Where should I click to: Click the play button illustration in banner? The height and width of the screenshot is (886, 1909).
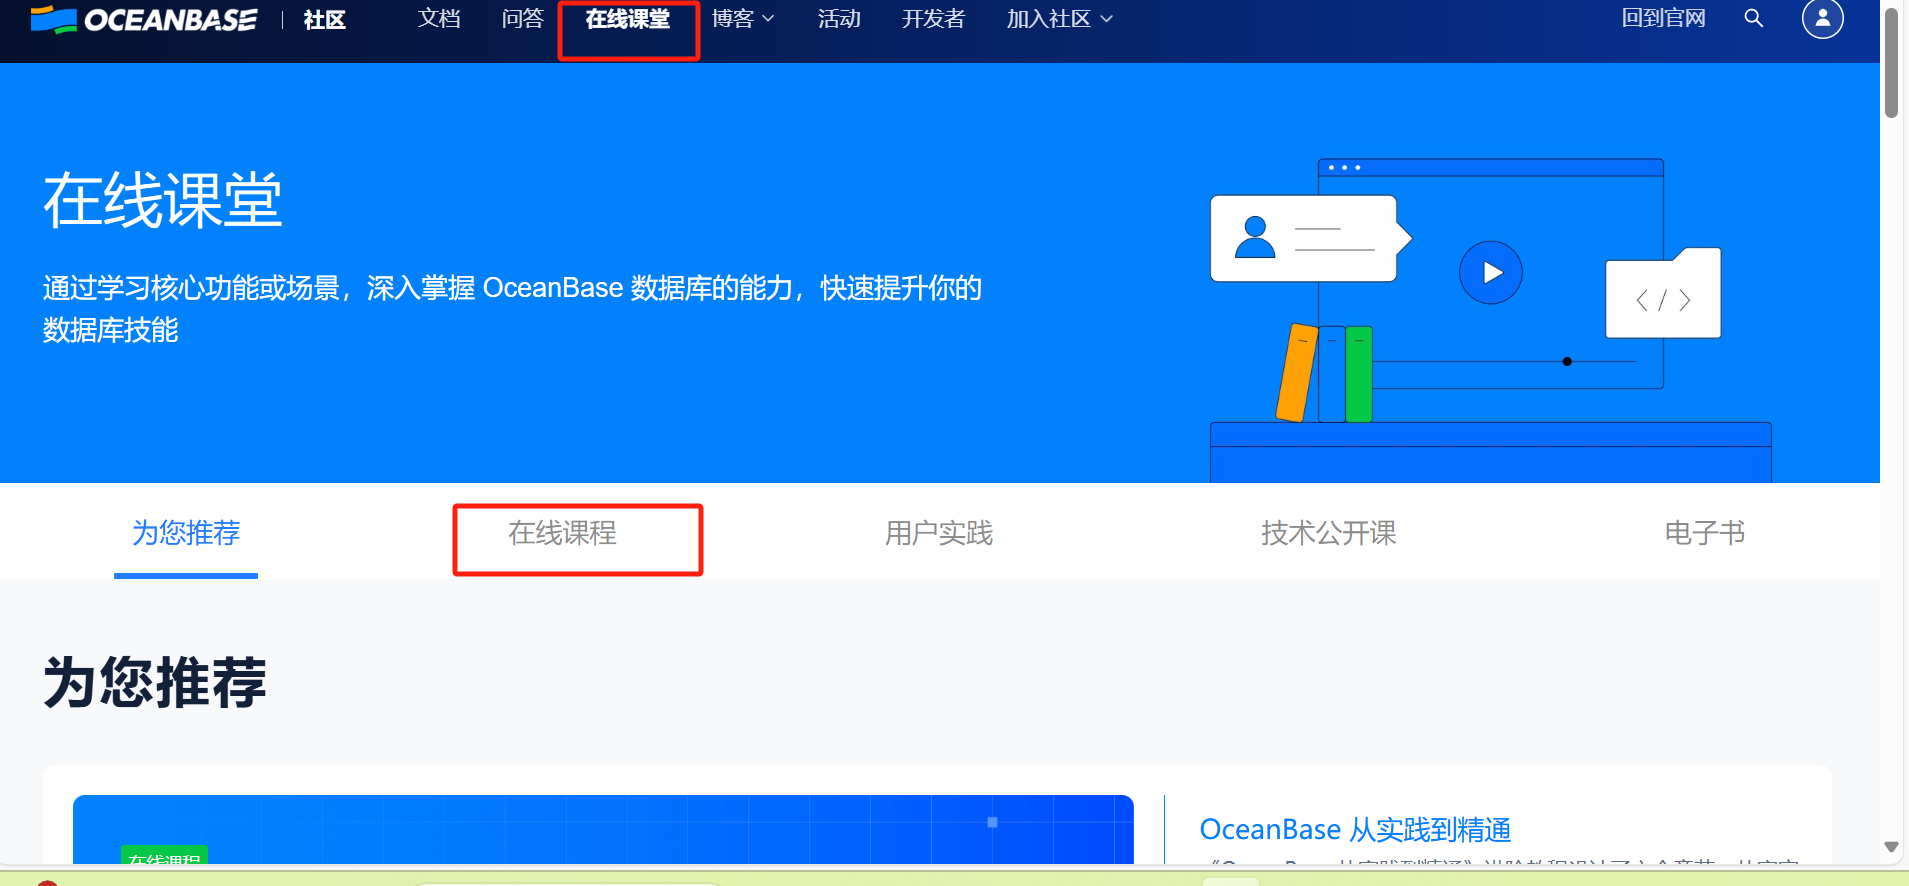coord(1491,272)
